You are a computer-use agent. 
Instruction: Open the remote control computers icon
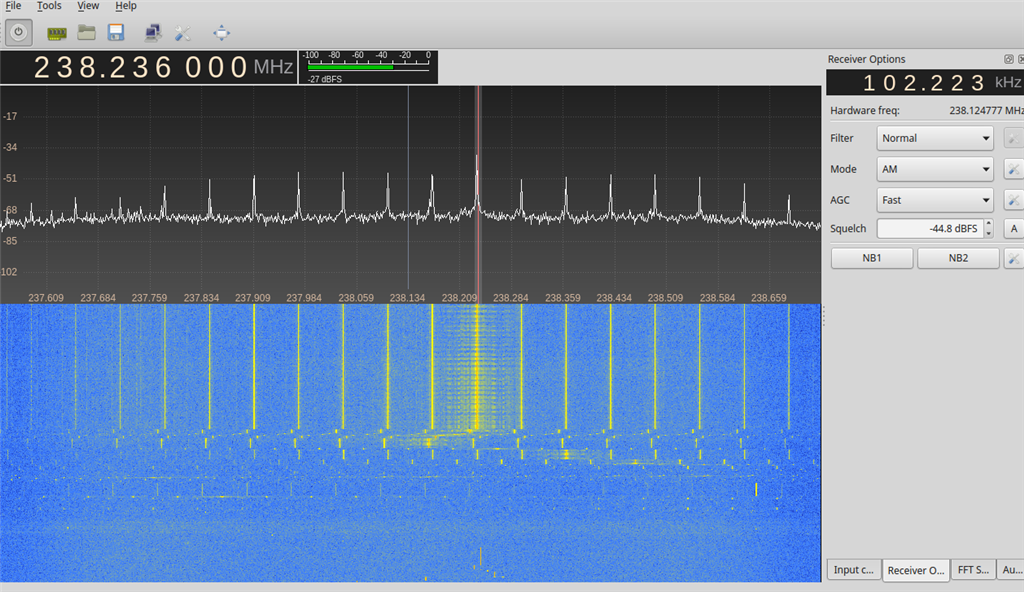pos(153,33)
